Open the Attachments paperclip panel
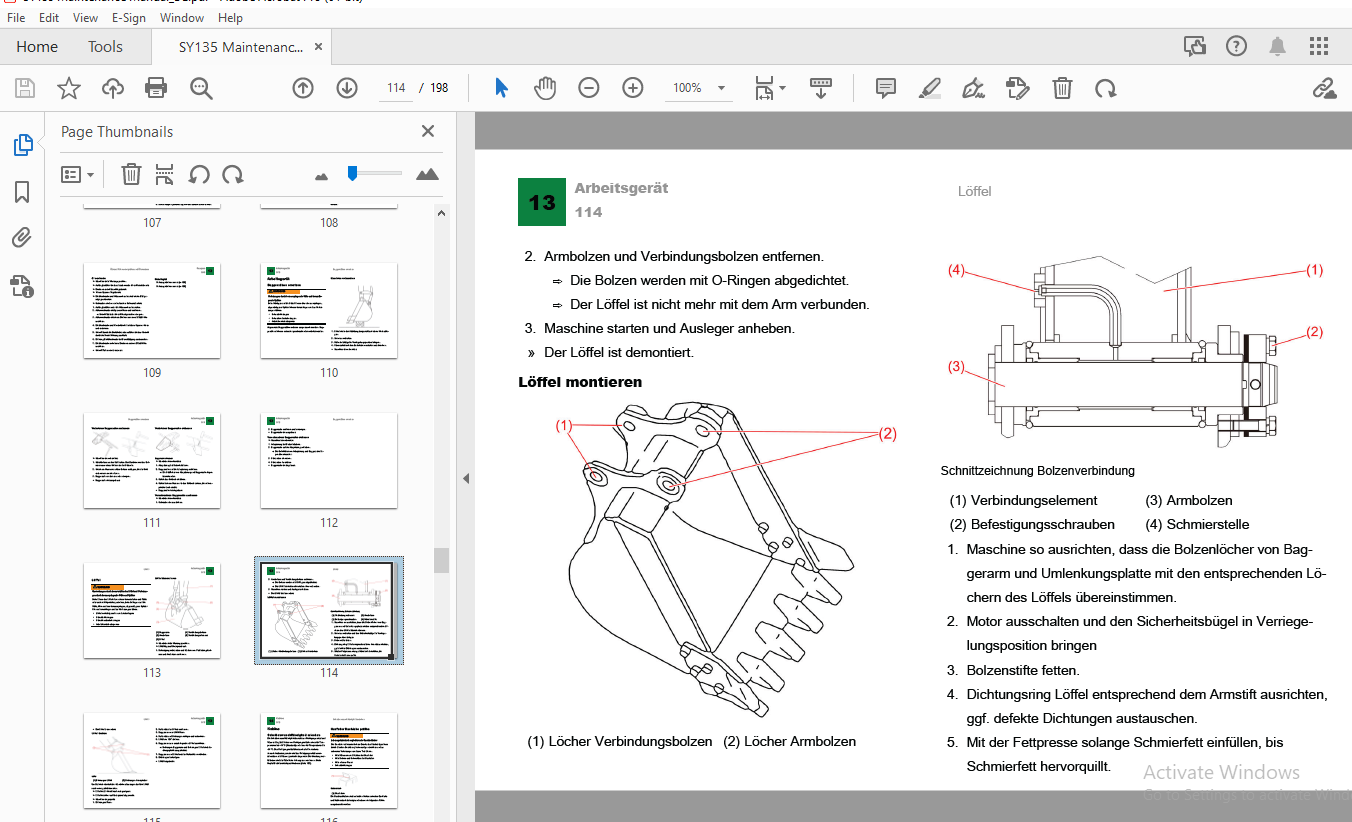The height and width of the screenshot is (822, 1352). pos(22,238)
